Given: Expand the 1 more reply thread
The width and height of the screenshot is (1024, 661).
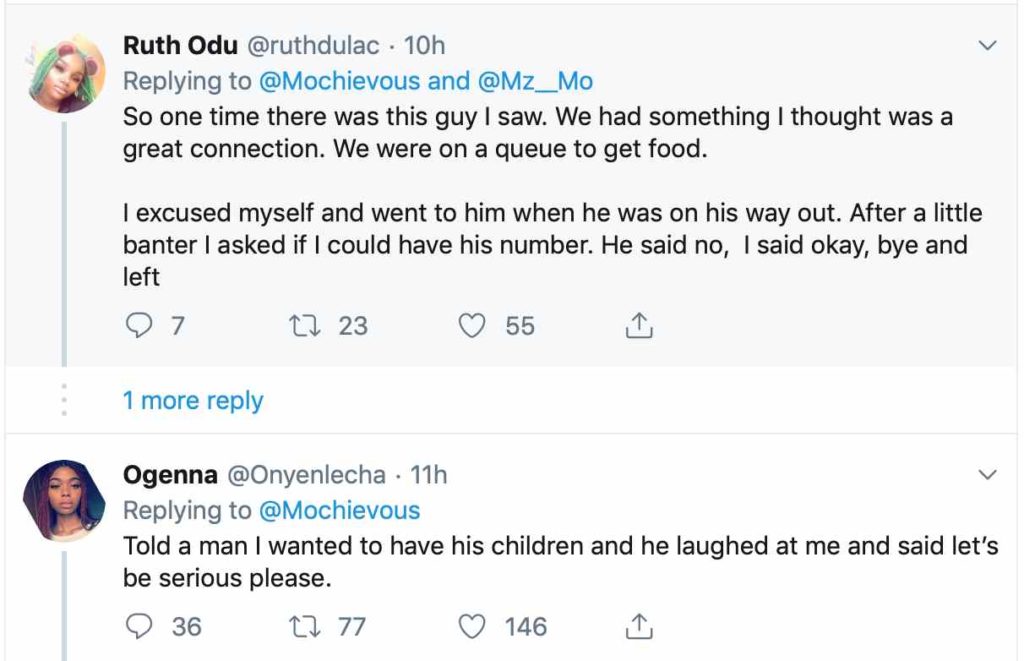Looking at the screenshot, I should click(x=193, y=401).
